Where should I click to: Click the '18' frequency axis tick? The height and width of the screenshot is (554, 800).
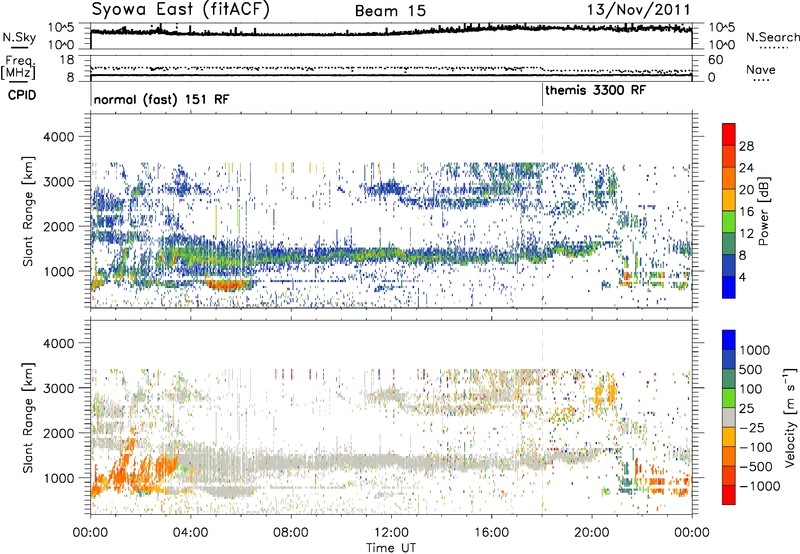(x=67, y=60)
